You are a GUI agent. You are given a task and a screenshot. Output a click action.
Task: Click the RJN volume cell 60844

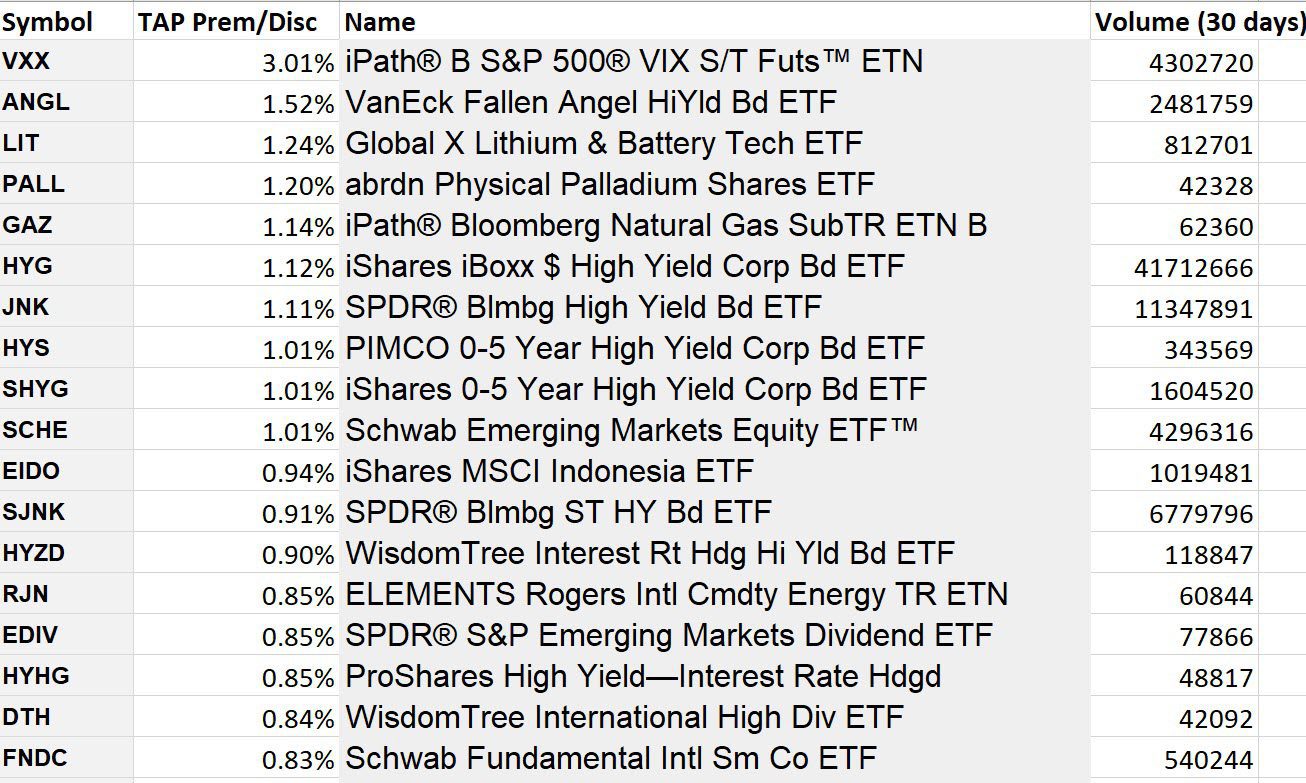pyautogui.click(x=1216, y=596)
